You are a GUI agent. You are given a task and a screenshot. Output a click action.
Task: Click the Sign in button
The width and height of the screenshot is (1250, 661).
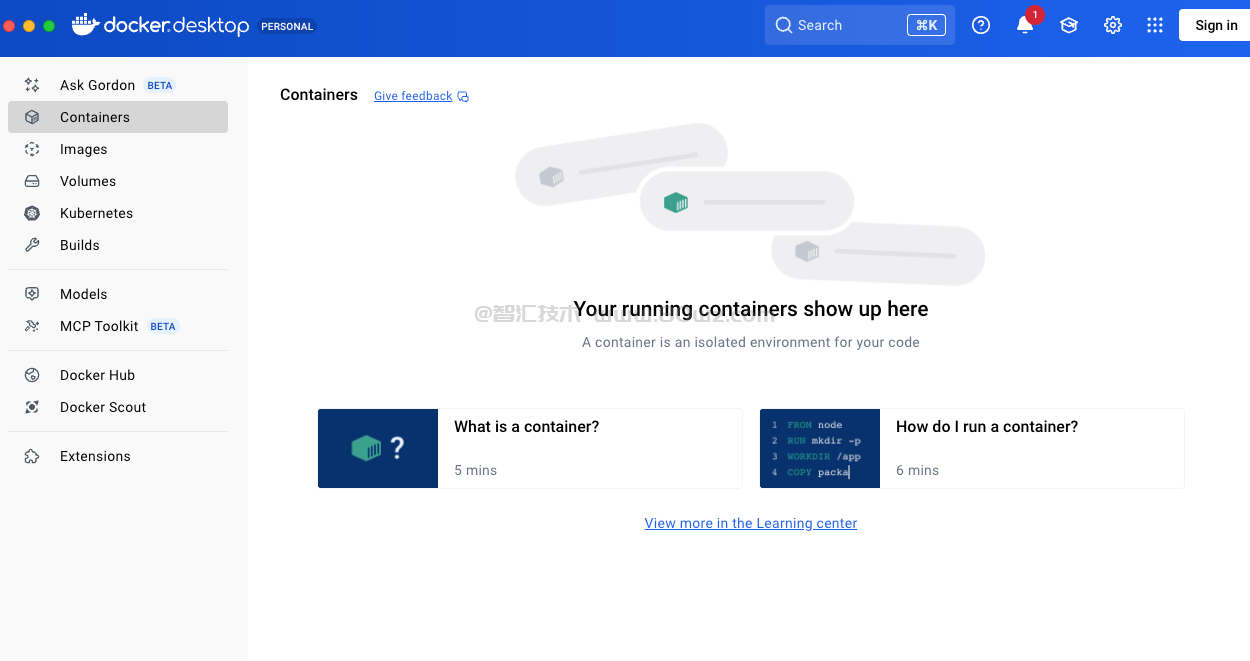[1215, 26]
